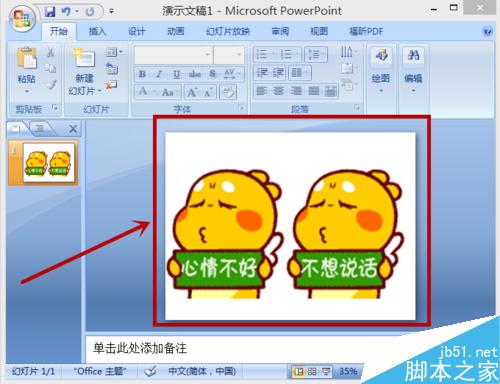Open the font name dropdown arrow
Image resolution: width=500 pixels, height=384 pixels.
click(x=207, y=55)
